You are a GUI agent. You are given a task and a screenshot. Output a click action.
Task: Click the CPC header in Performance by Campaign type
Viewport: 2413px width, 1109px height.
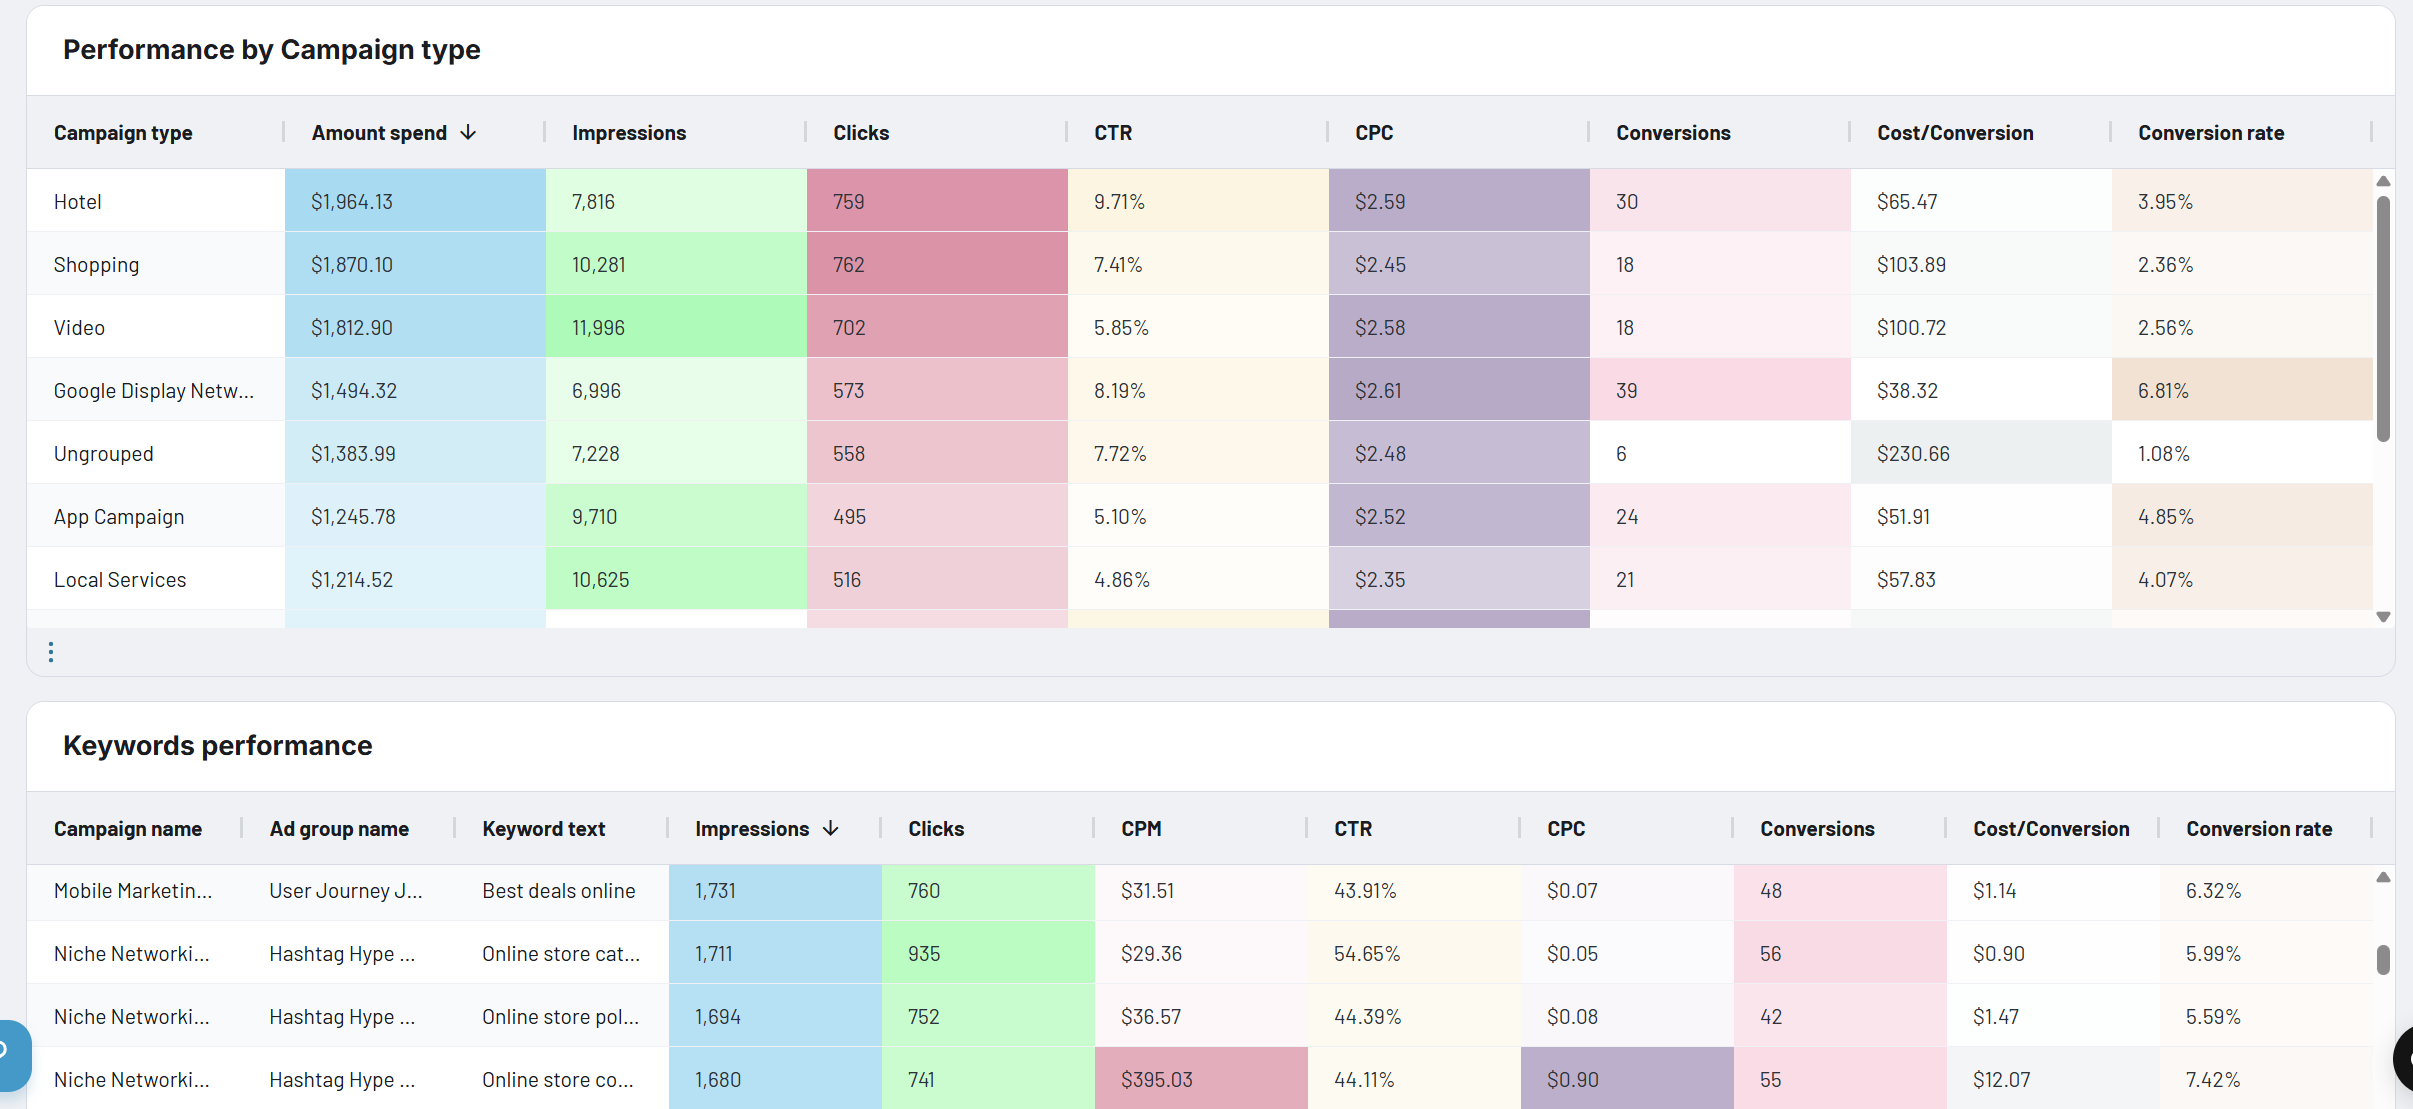(x=1372, y=132)
